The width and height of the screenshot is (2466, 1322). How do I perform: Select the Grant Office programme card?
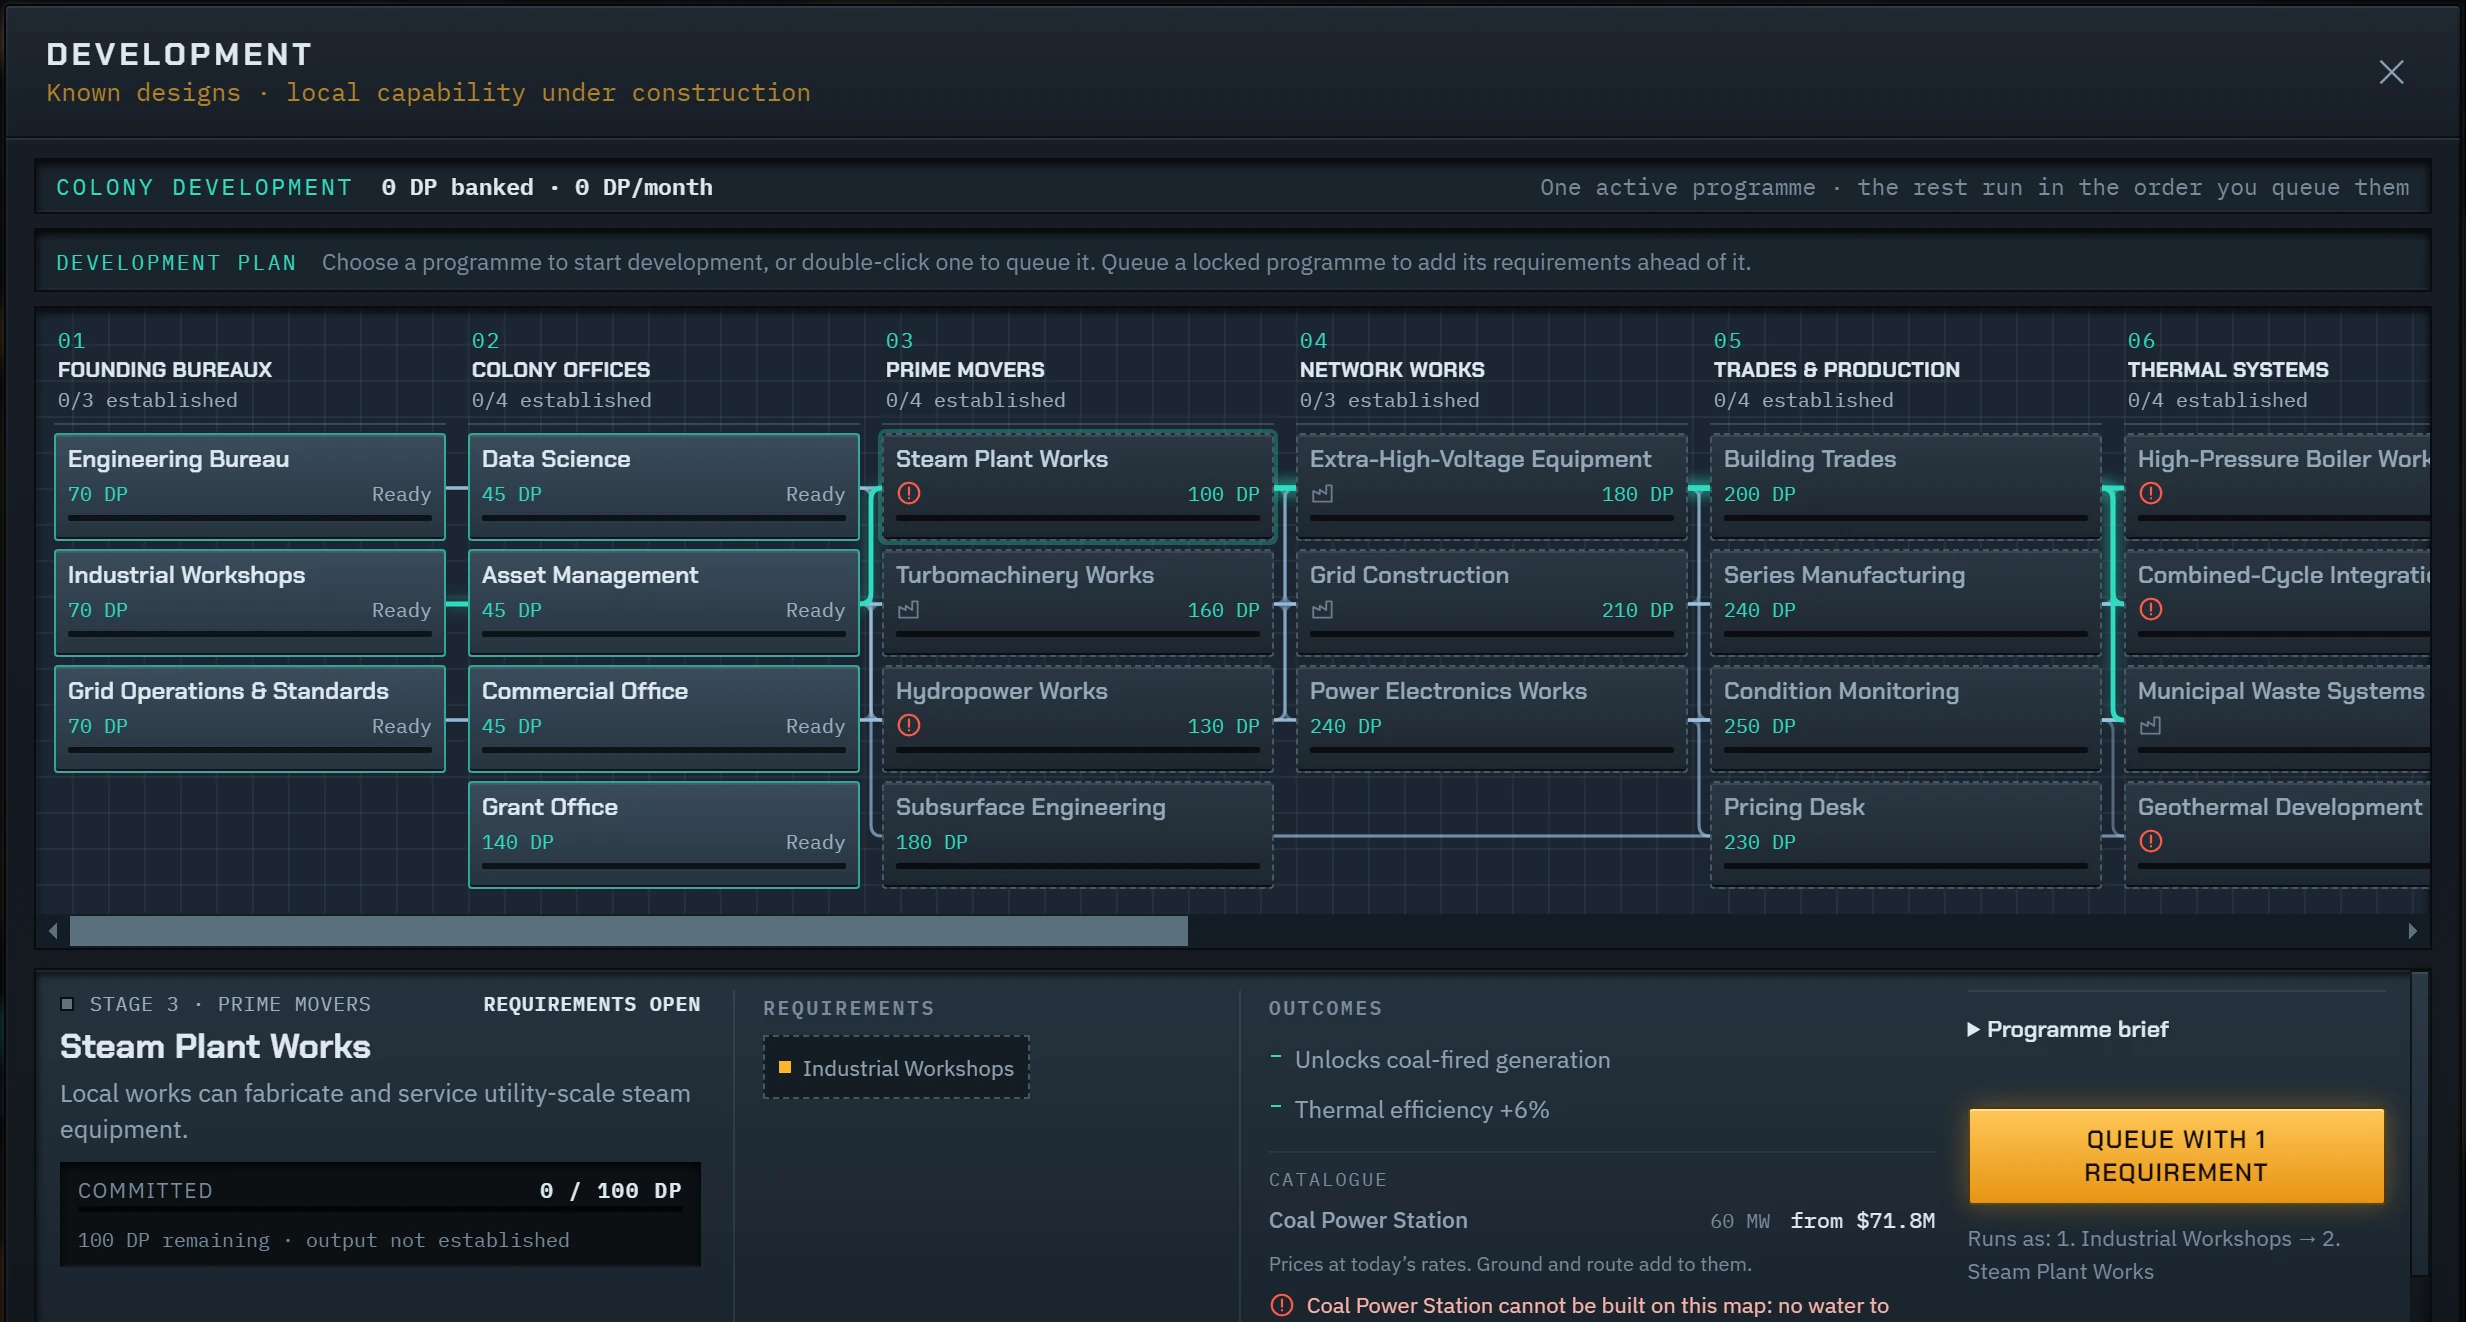664,834
